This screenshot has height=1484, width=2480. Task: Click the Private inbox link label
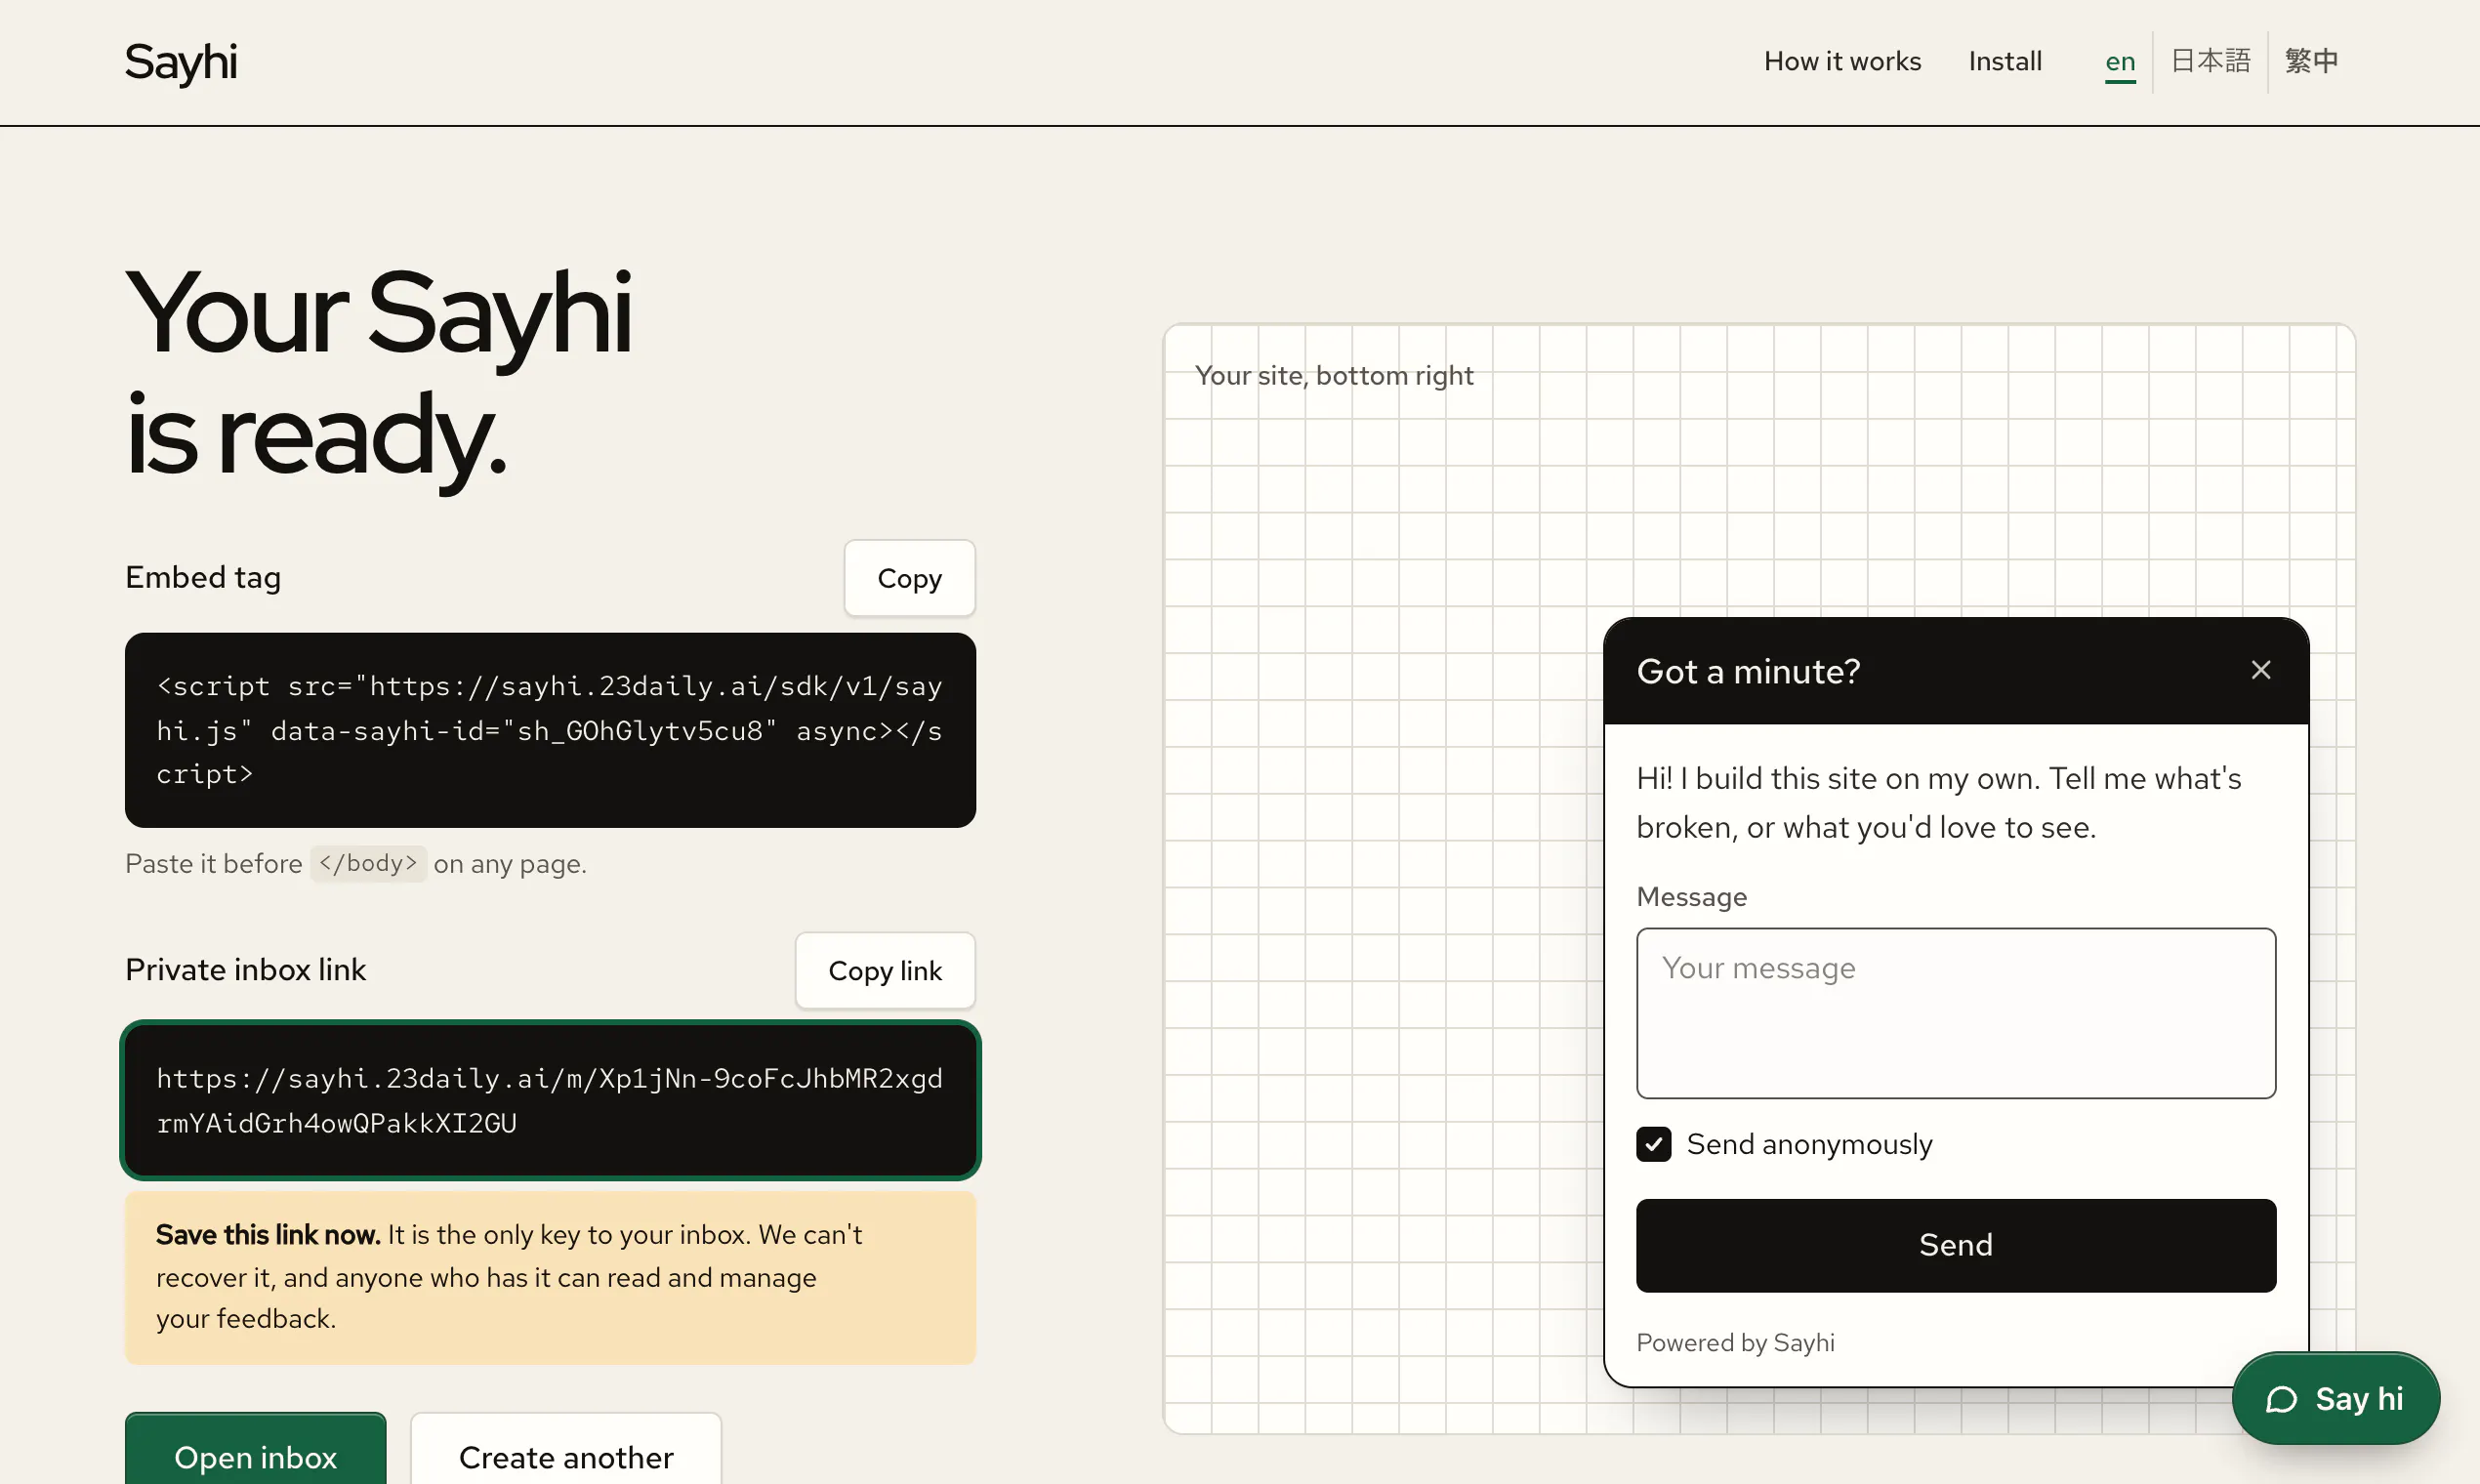[x=246, y=970]
